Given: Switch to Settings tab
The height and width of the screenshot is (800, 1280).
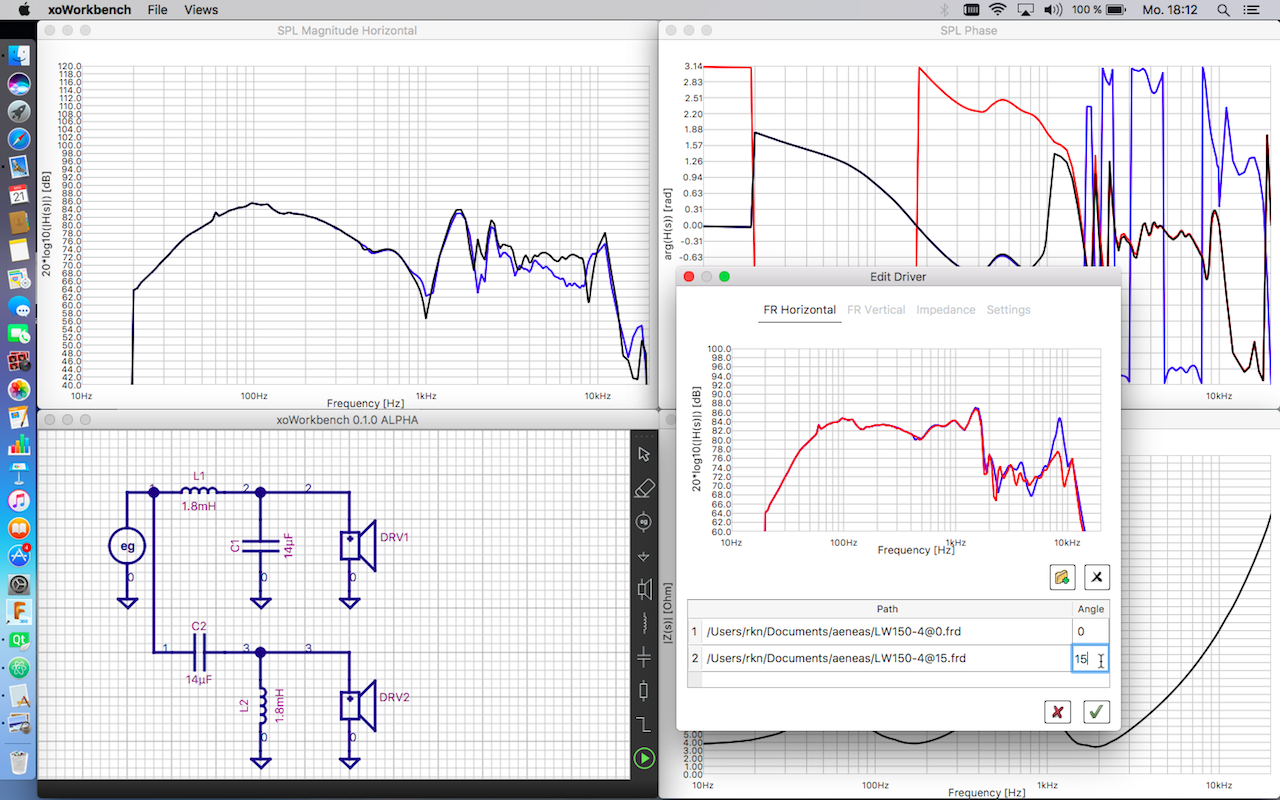Looking at the screenshot, I should click(x=1008, y=310).
